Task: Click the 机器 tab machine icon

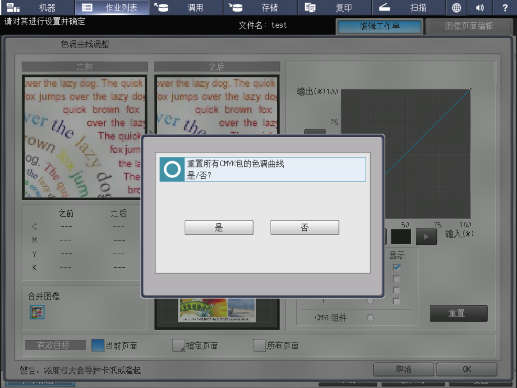Action: 14,7
